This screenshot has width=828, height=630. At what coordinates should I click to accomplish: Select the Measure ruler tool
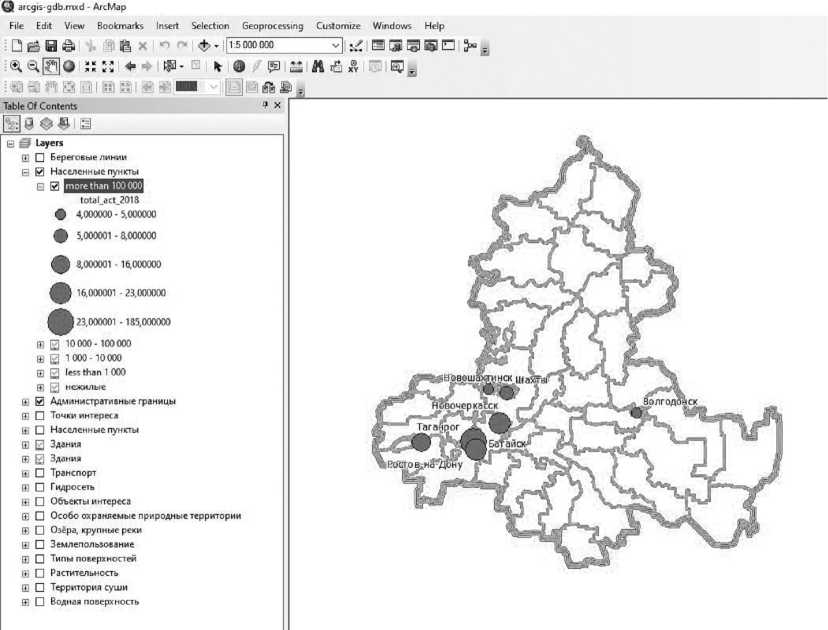tap(296, 67)
